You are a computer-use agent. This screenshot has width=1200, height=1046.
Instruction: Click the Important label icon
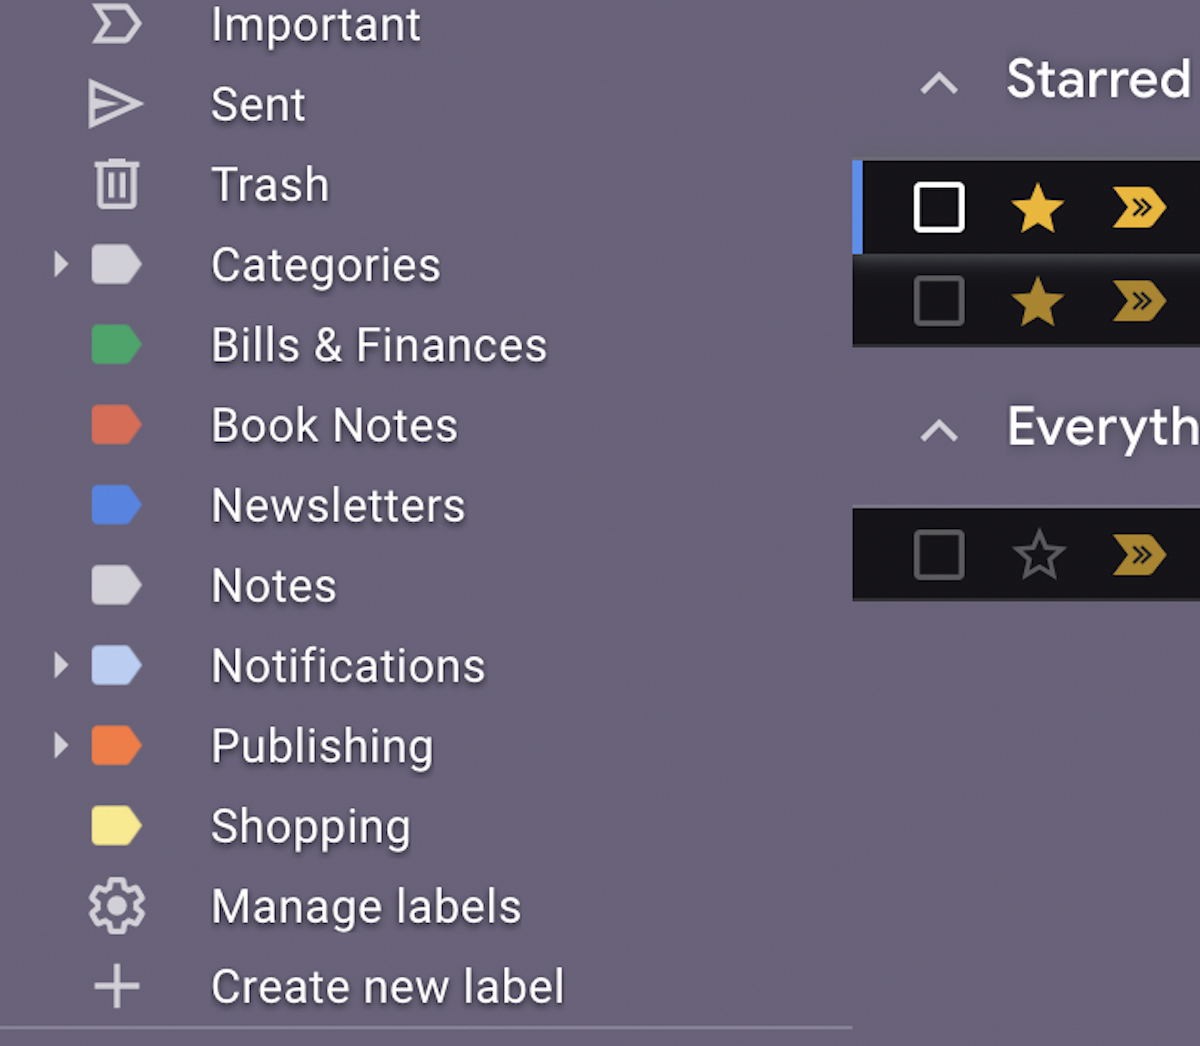[x=116, y=25]
